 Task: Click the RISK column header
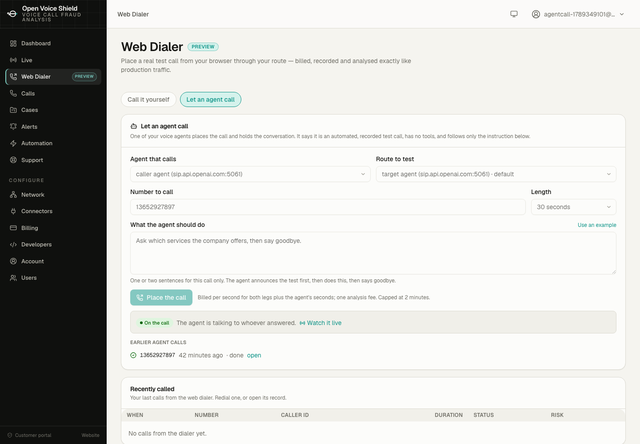[557, 415]
